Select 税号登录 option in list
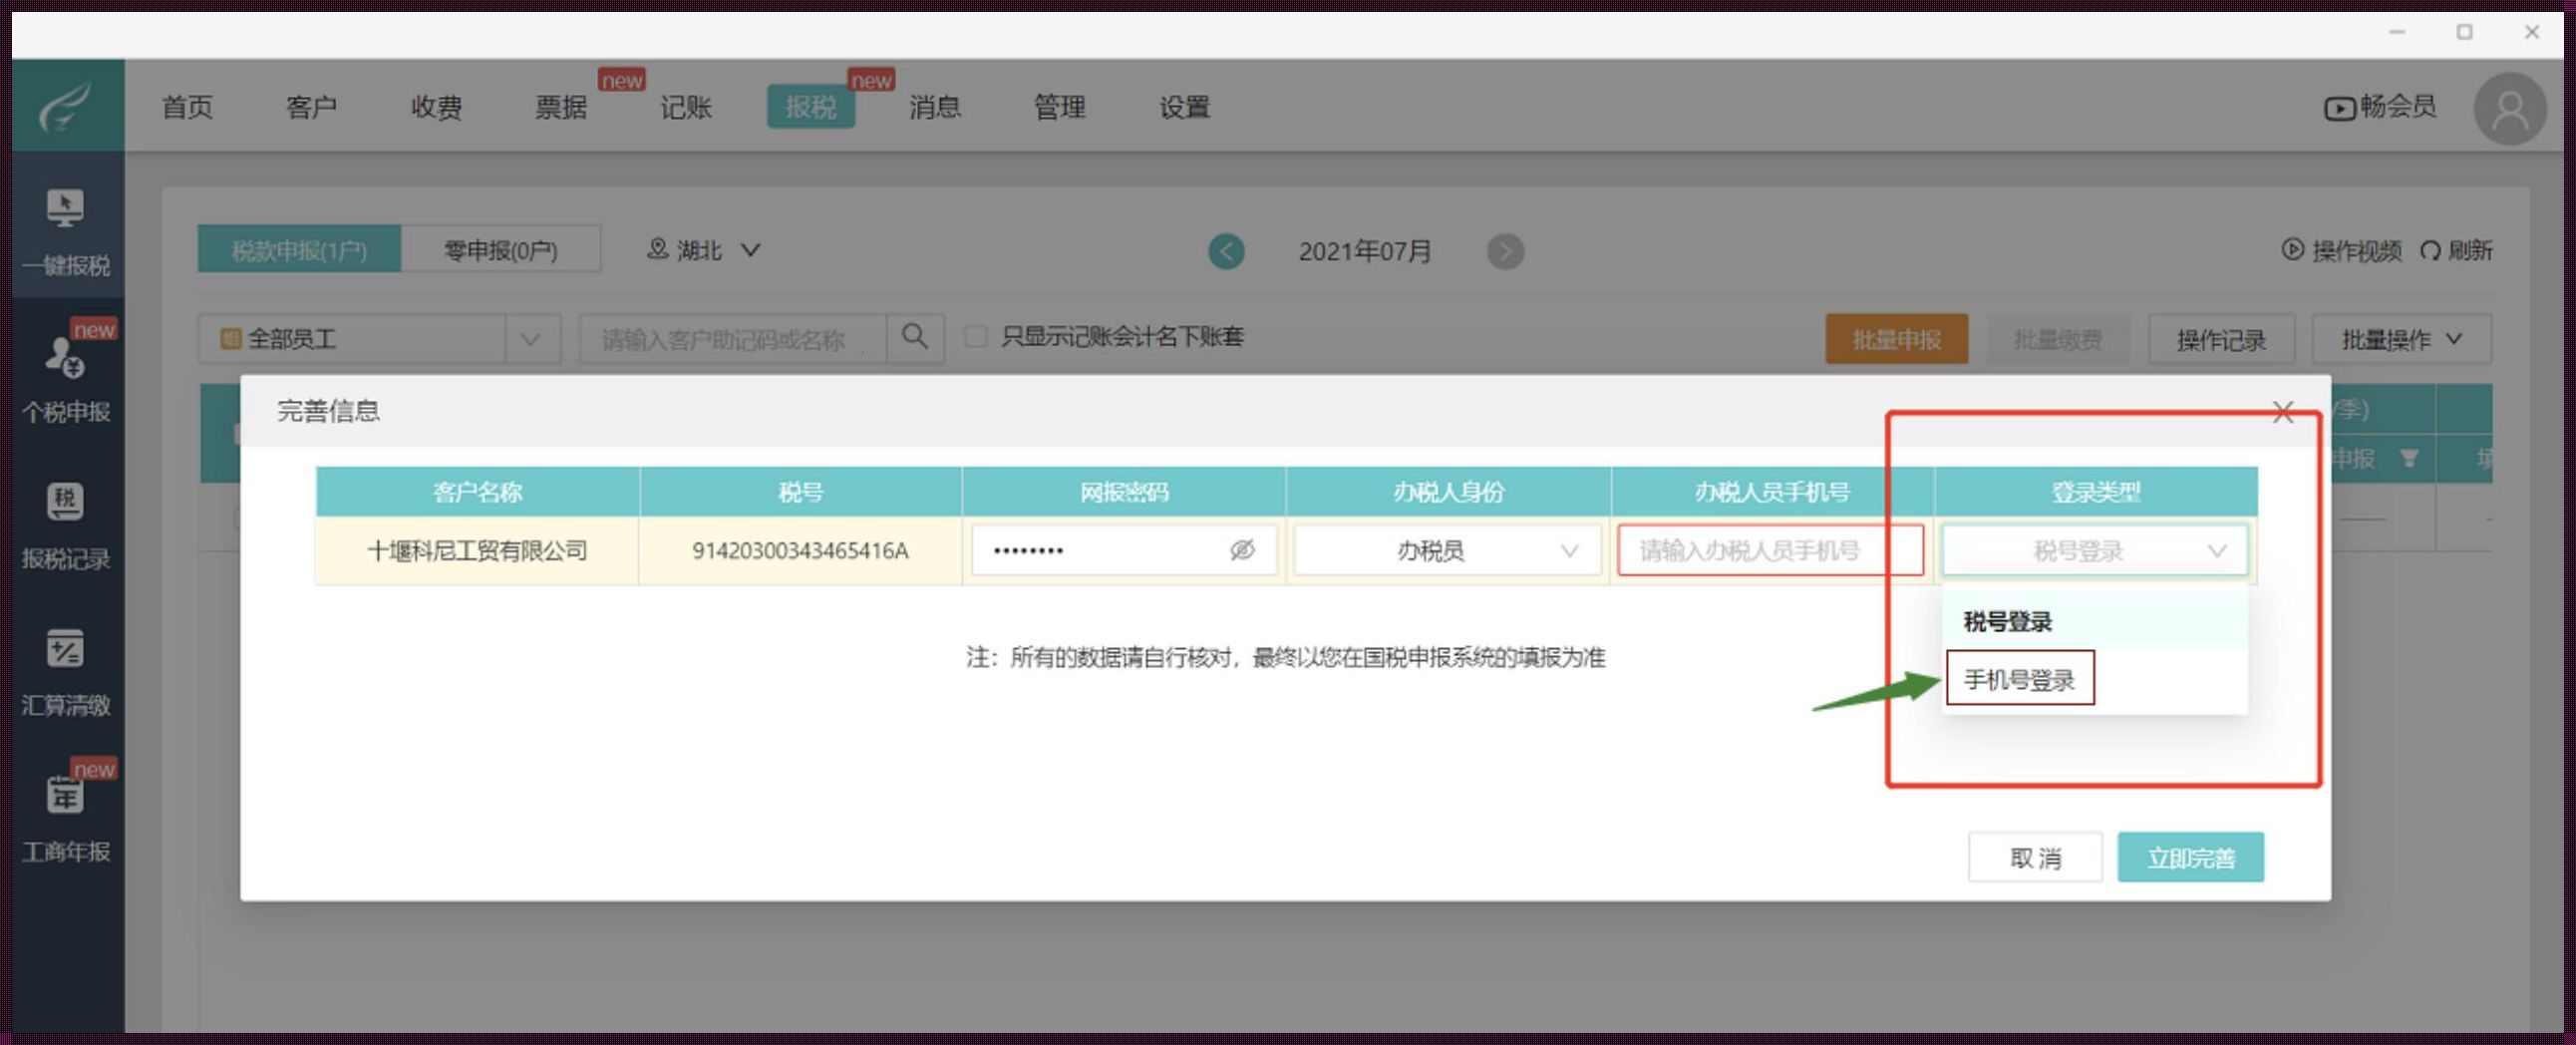Screen dimensions: 2576x1045 click(x=2094, y=622)
